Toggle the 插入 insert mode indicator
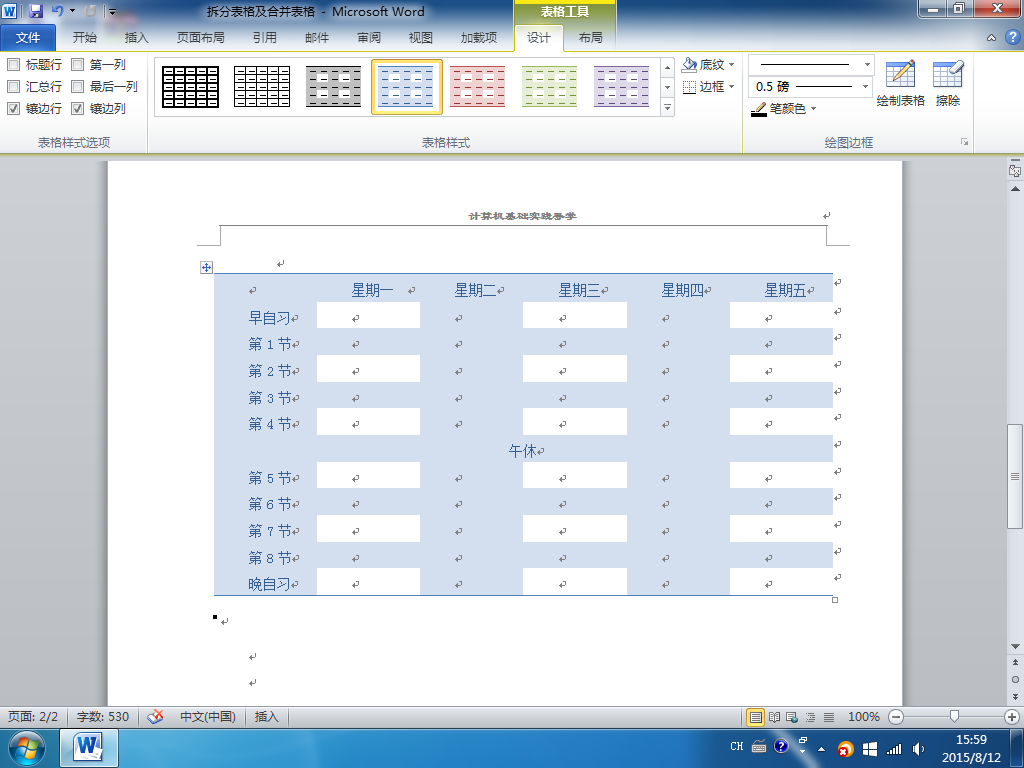Image resolution: width=1024 pixels, height=768 pixels. pos(266,716)
